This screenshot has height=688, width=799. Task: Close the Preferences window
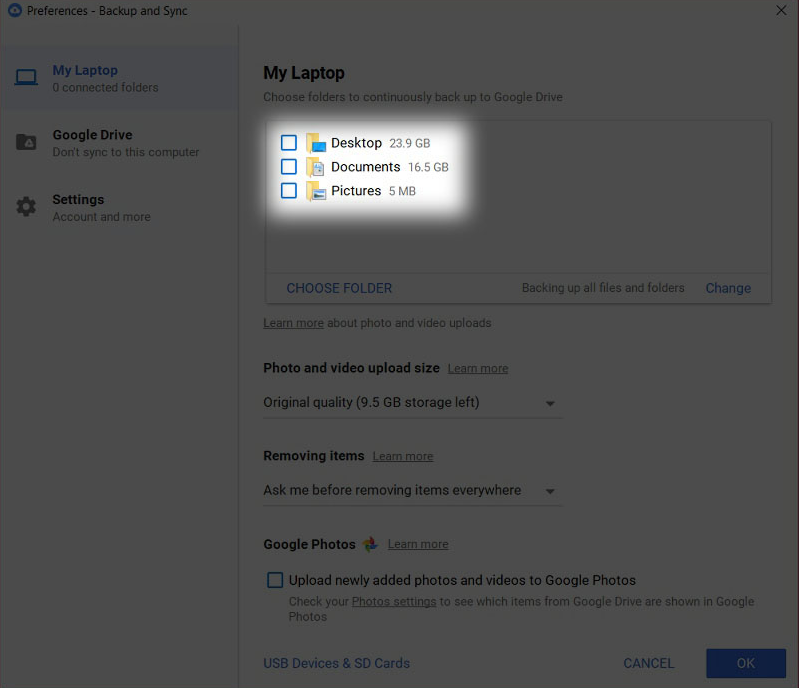tap(781, 10)
